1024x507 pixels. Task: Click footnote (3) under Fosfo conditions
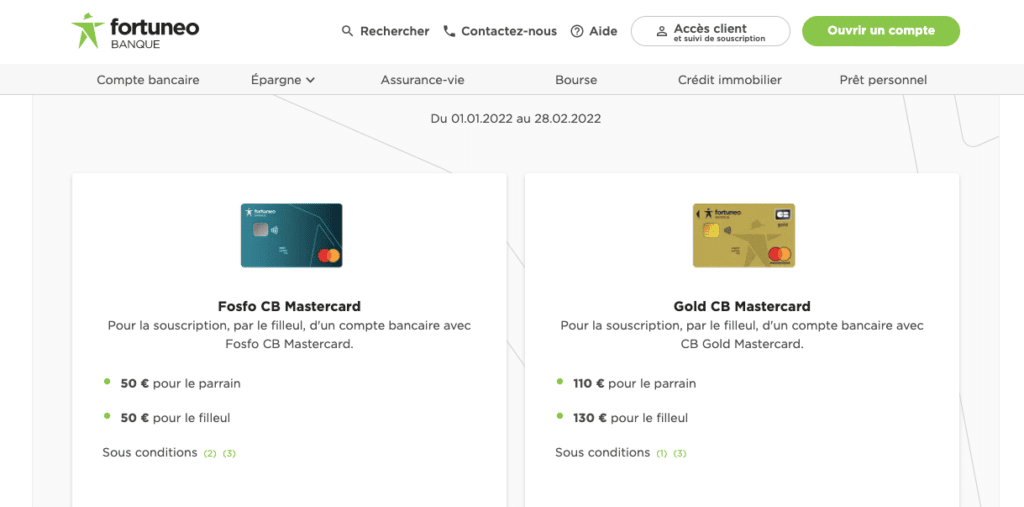[229, 453]
